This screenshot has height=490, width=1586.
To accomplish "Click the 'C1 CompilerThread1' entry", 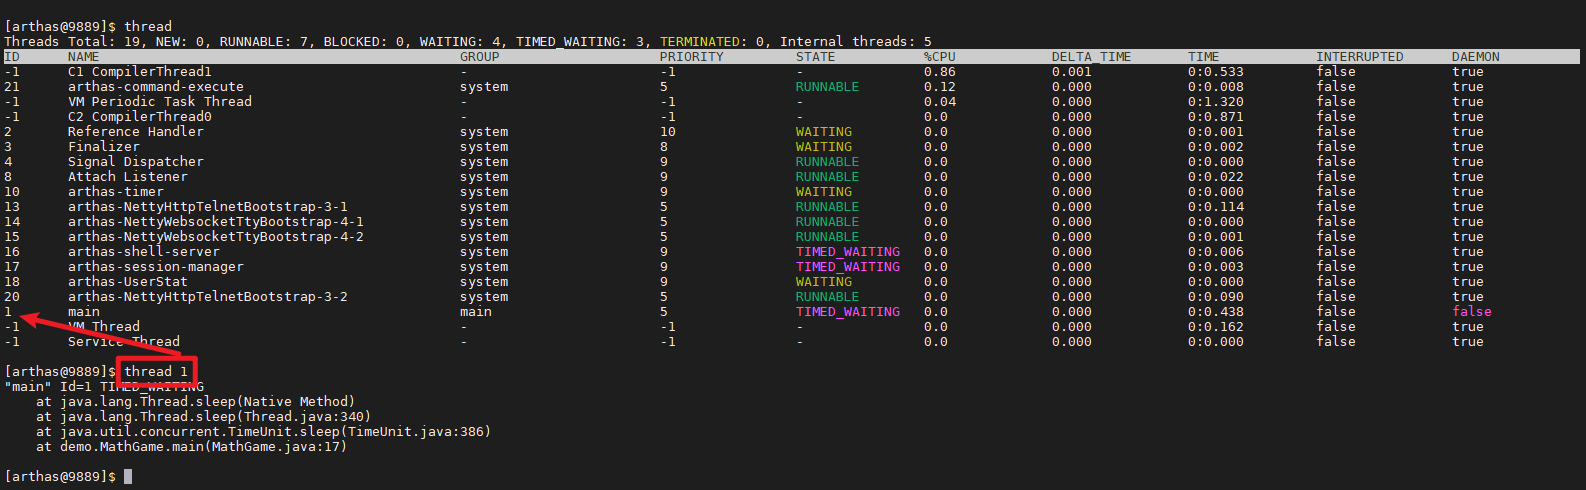I will pos(140,72).
